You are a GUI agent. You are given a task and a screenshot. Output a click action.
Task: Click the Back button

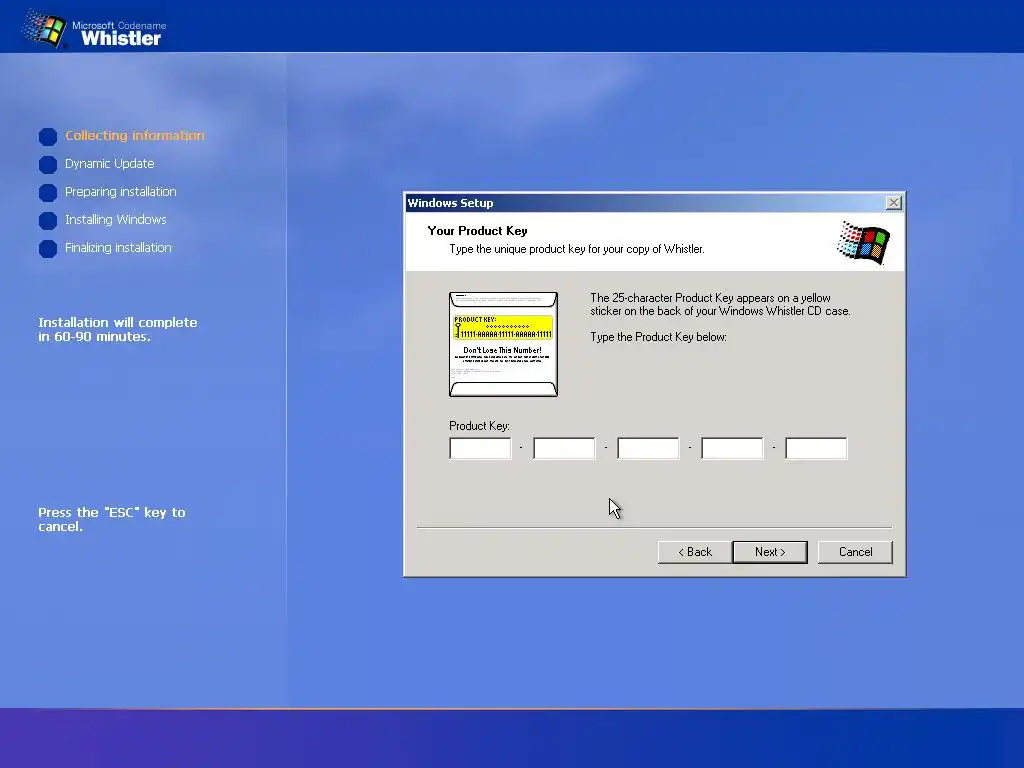(695, 552)
